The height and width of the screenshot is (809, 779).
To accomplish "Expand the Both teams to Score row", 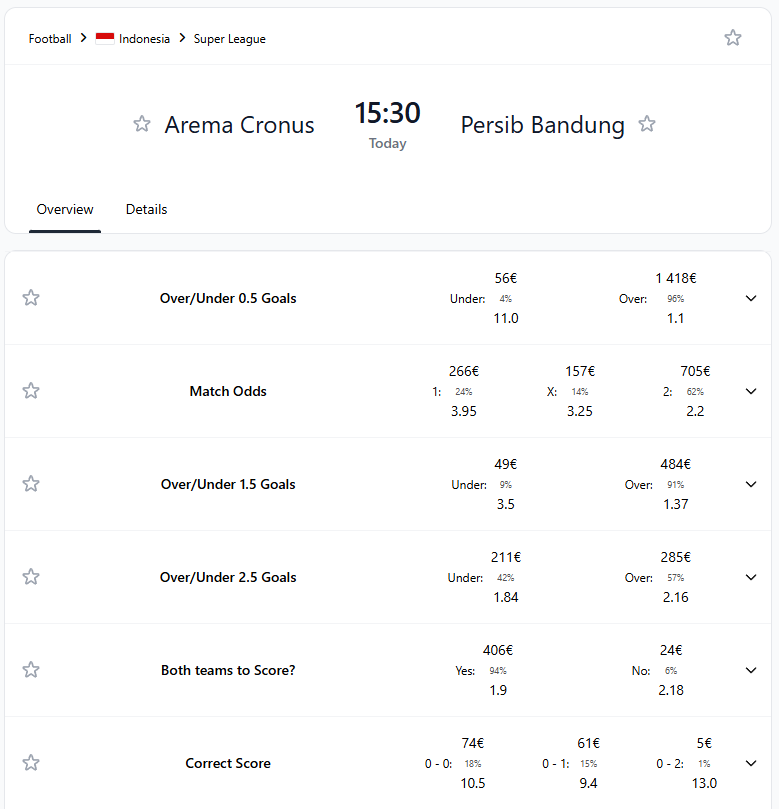I will click(751, 670).
